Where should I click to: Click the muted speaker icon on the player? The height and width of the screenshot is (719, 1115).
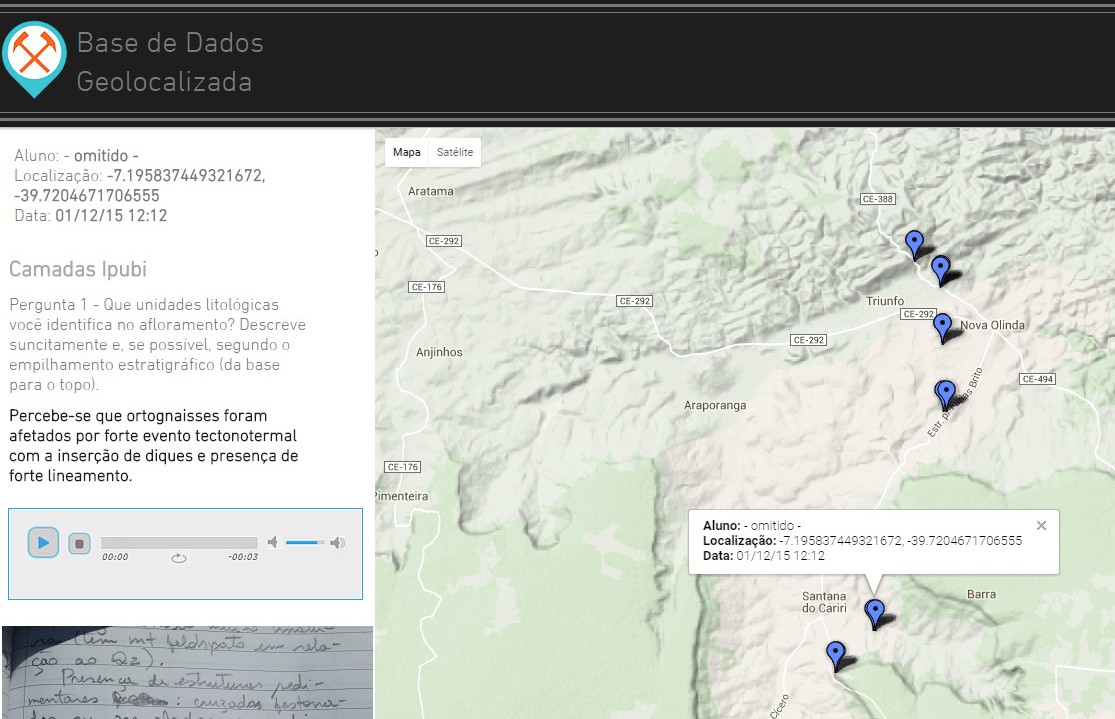[273, 542]
